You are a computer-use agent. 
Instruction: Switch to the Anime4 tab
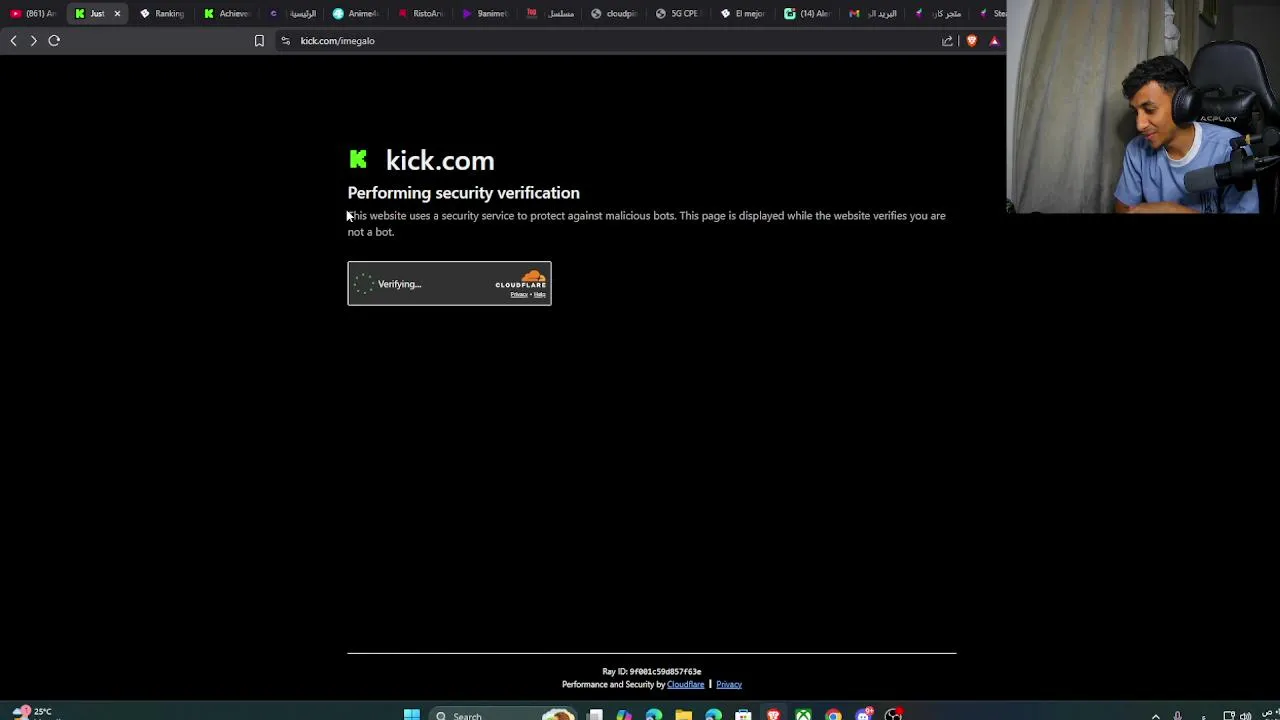(x=355, y=14)
